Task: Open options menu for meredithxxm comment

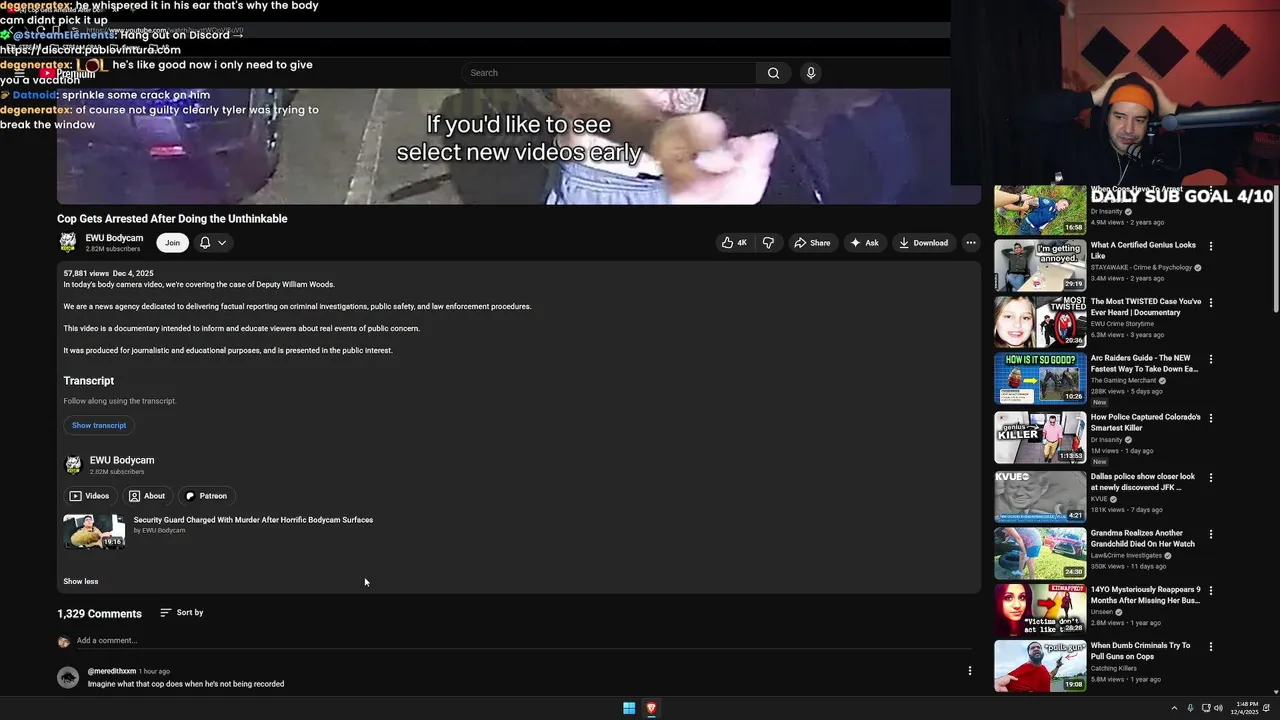Action: pyautogui.click(x=969, y=671)
